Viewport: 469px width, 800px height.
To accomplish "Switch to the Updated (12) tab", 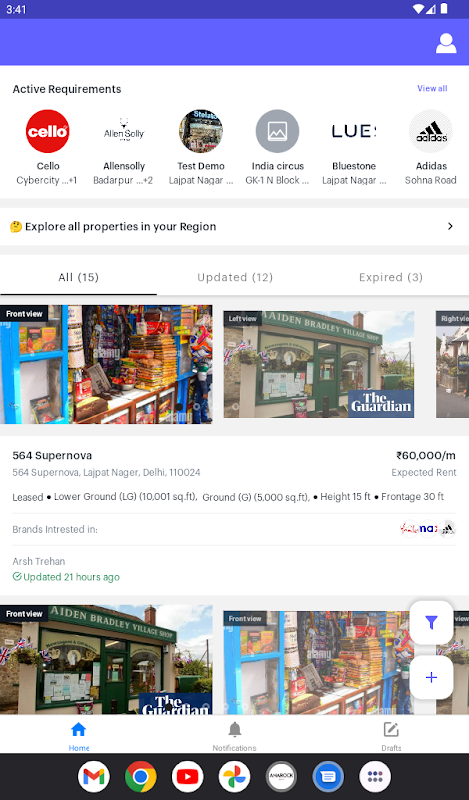I will click(x=235, y=277).
